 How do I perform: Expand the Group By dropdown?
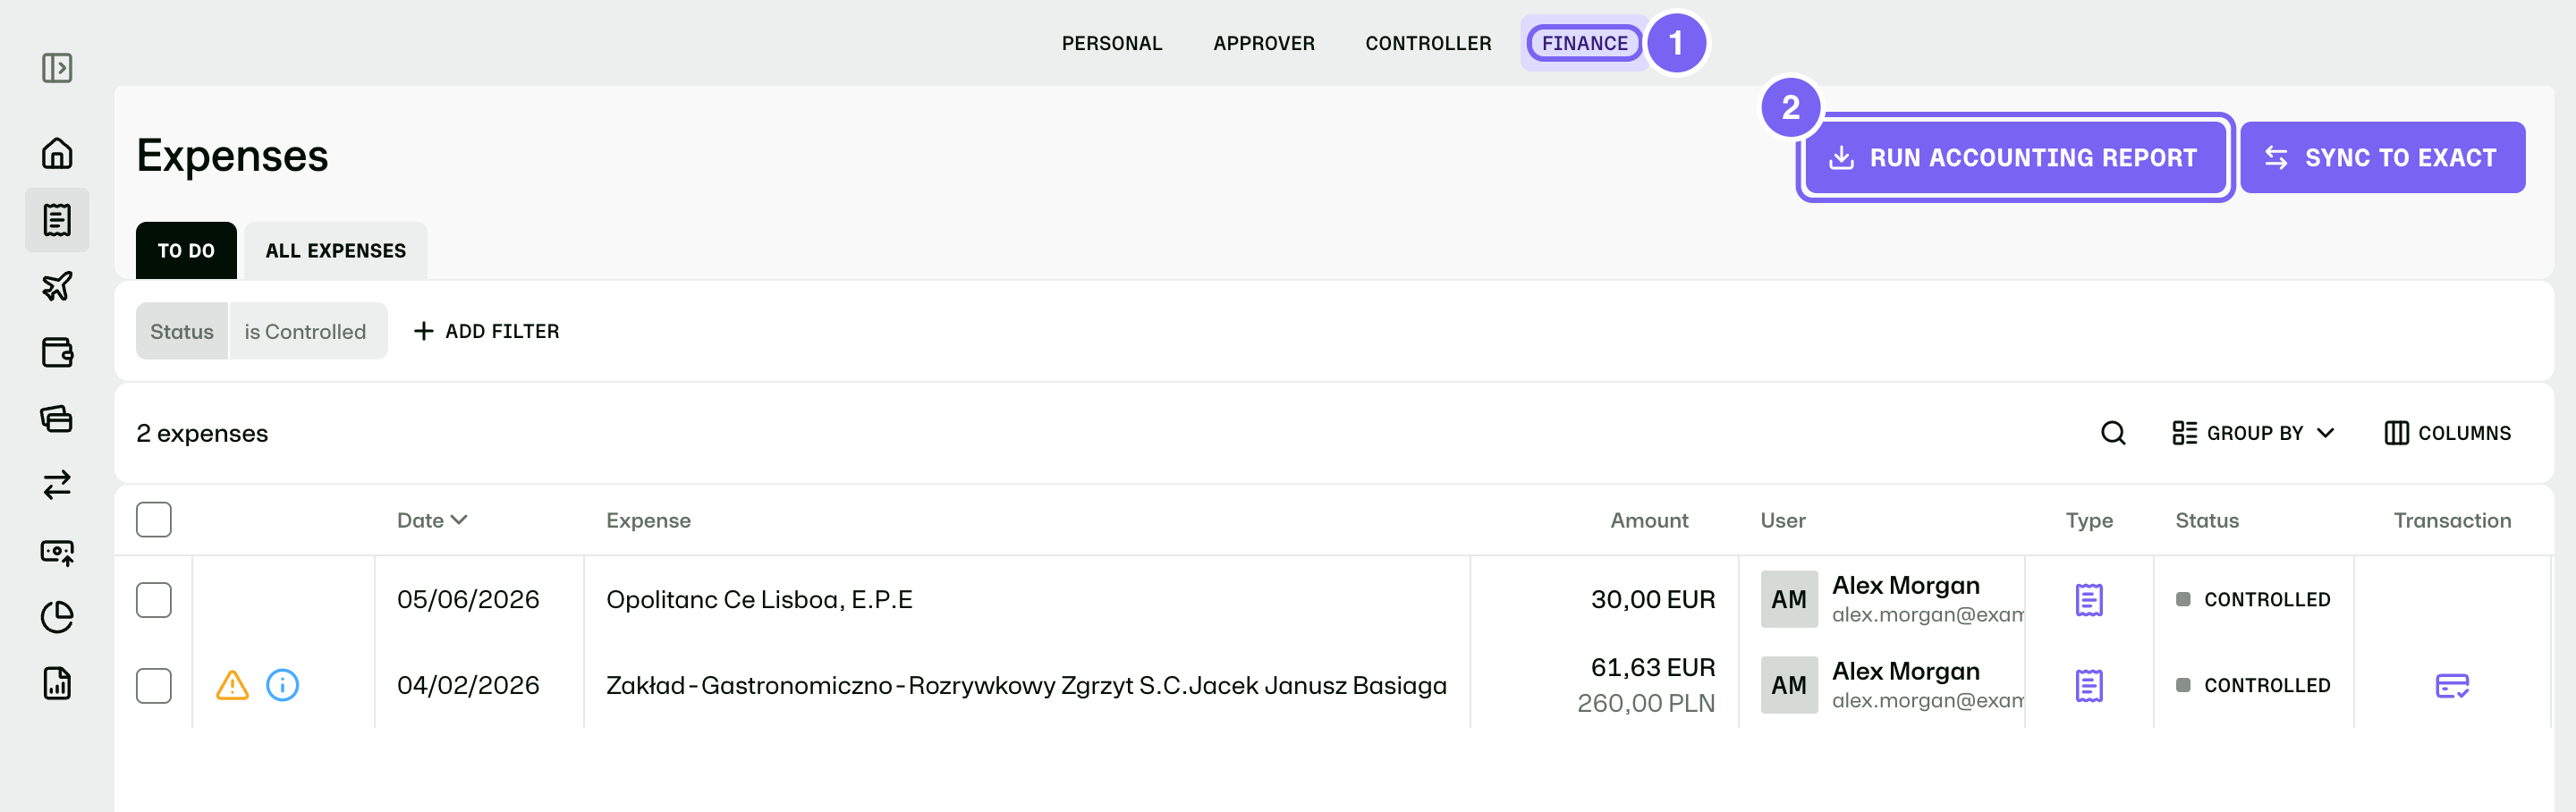pyautogui.click(x=2253, y=433)
